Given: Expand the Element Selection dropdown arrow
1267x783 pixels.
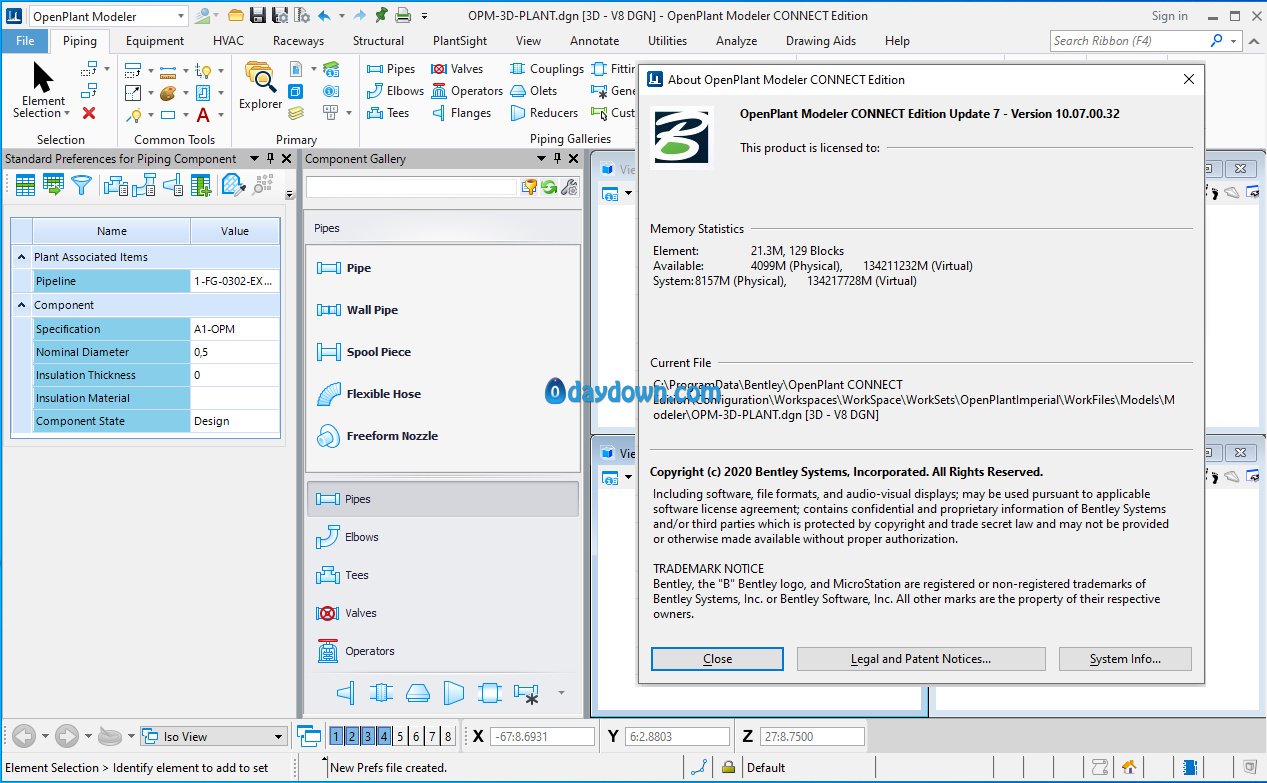Looking at the screenshot, I should coord(69,113).
